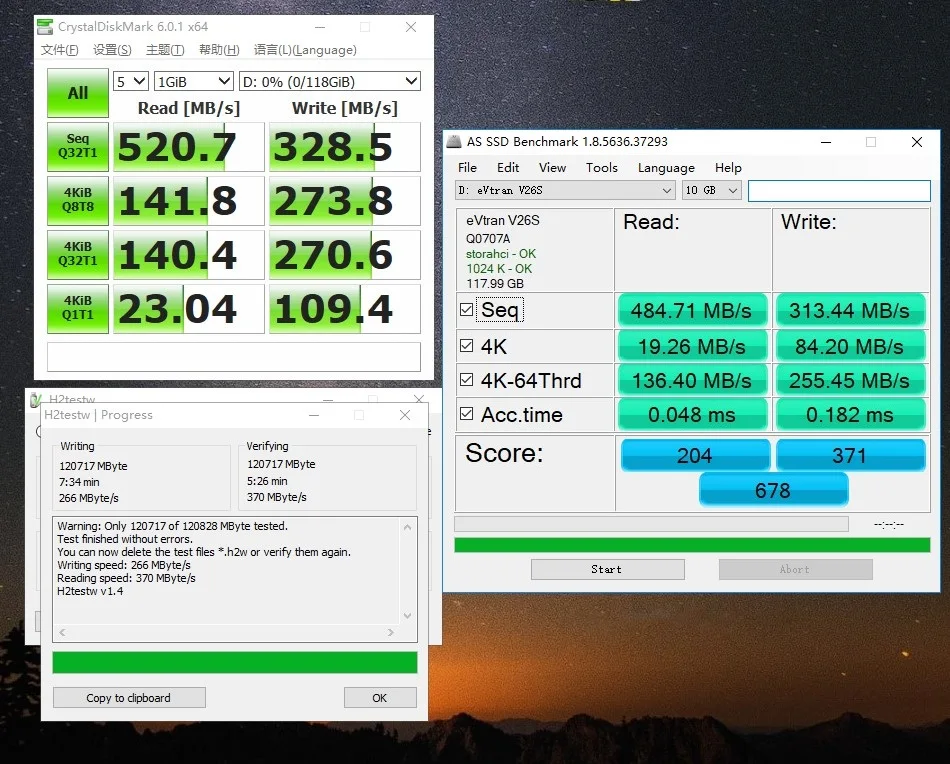
Task: Click the Start button in AS SSD Benchmark
Action: click(608, 569)
